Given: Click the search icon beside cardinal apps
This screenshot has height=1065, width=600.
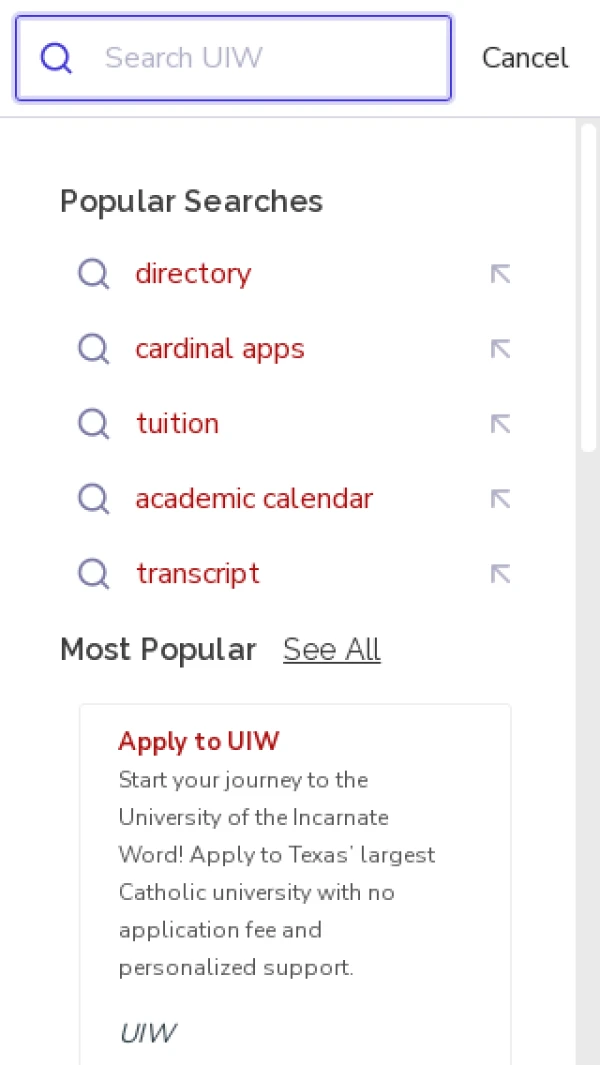Looking at the screenshot, I should (94, 349).
